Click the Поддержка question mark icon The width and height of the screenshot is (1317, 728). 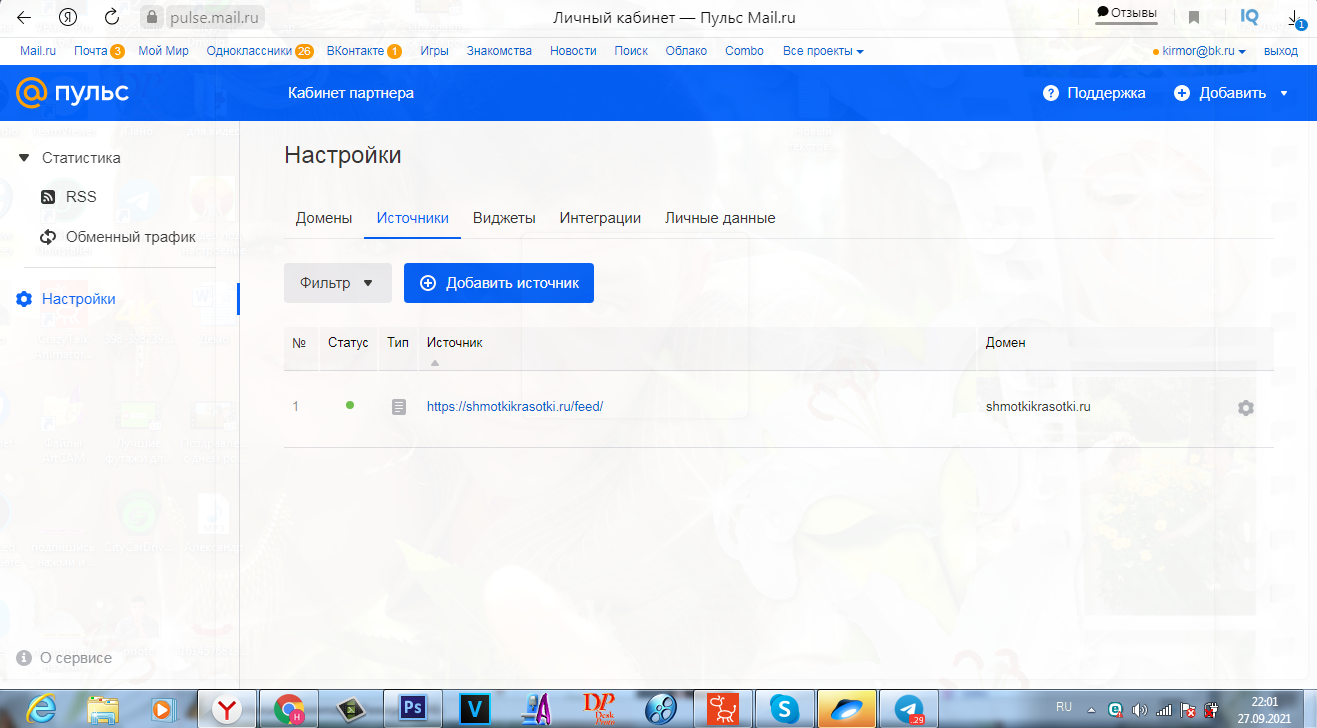pyautogui.click(x=1051, y=93)
